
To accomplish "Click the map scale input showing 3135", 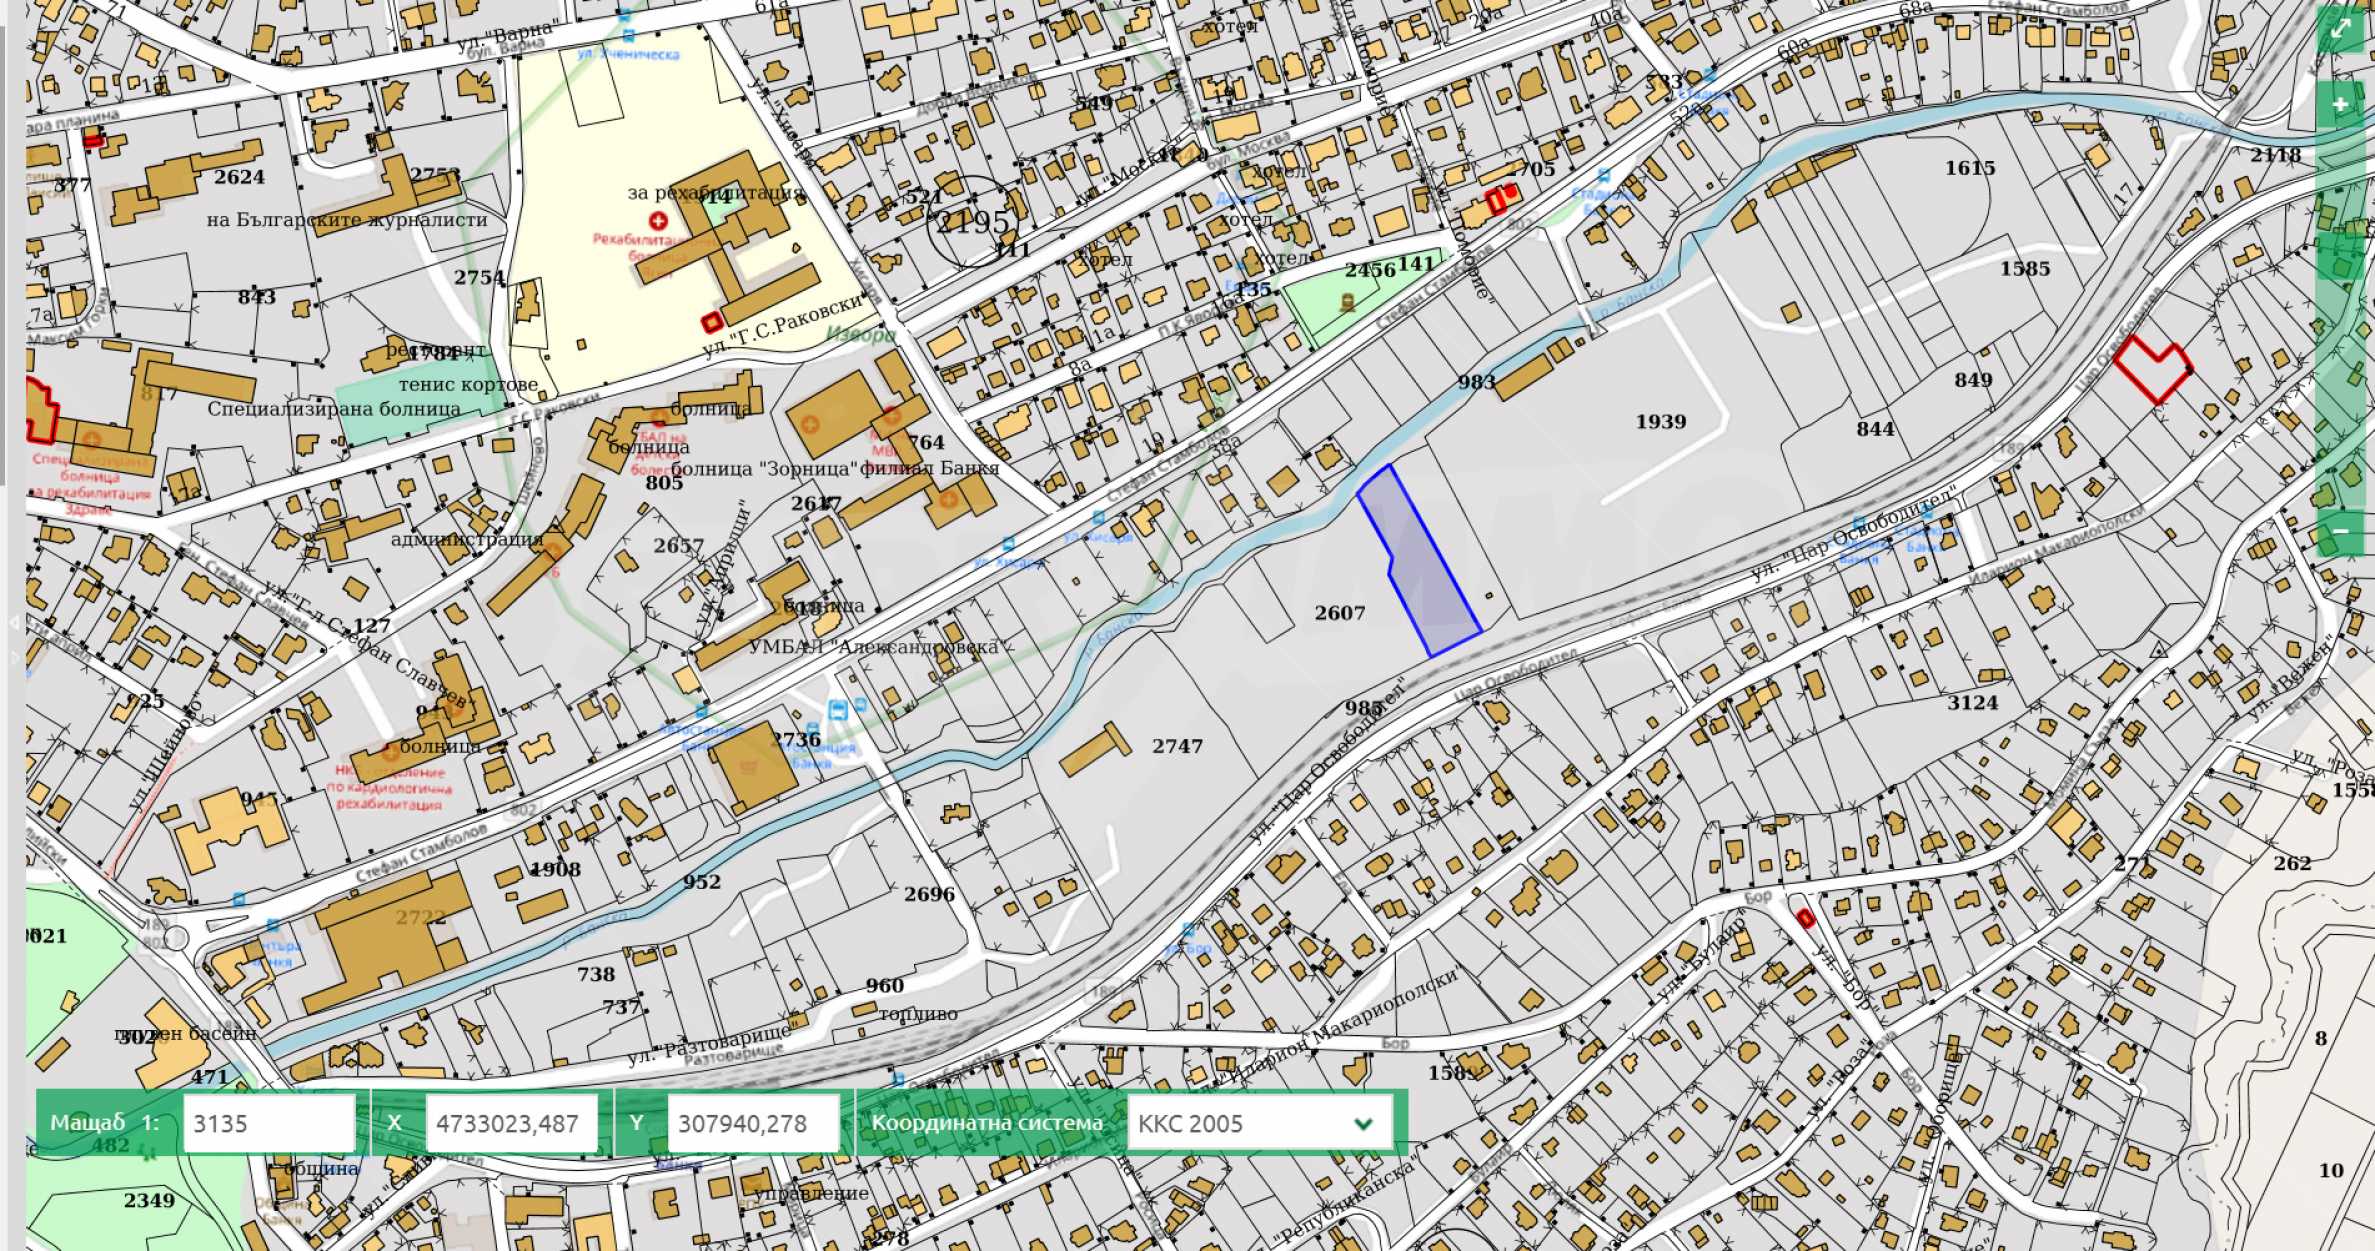I will (x=268, y=1123).
